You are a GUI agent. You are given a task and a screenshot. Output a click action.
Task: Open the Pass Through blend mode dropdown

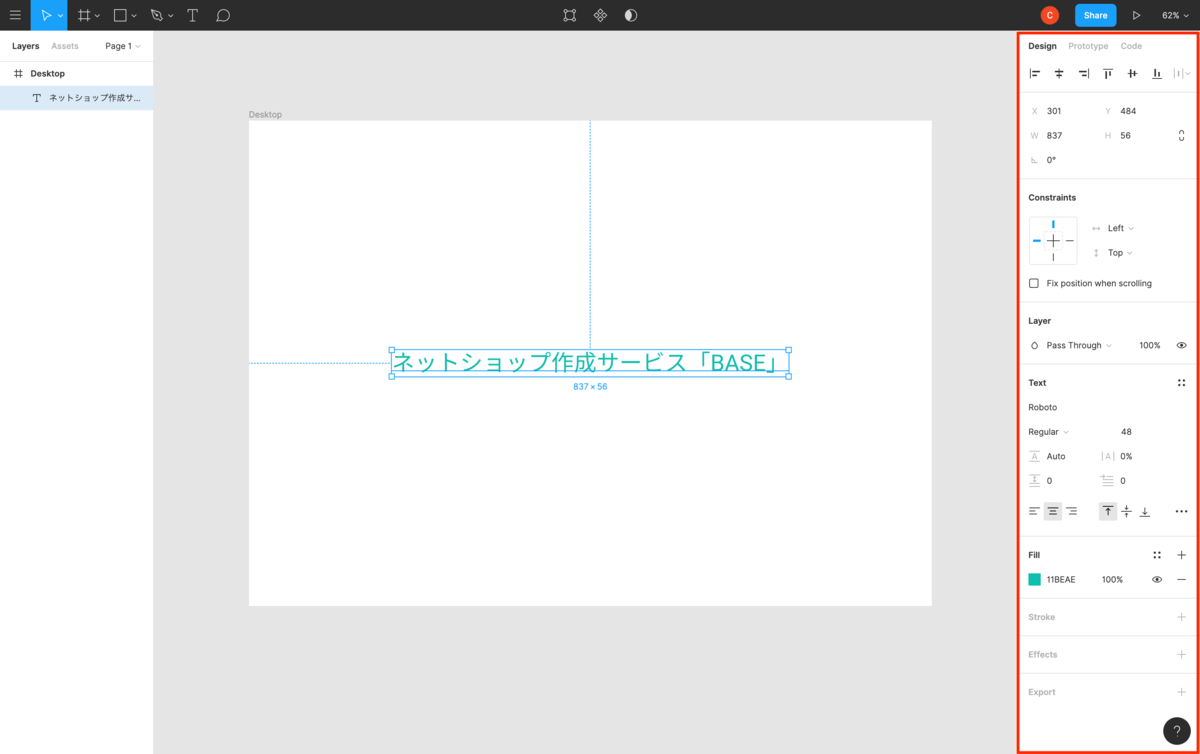(x=1079, y=345)
